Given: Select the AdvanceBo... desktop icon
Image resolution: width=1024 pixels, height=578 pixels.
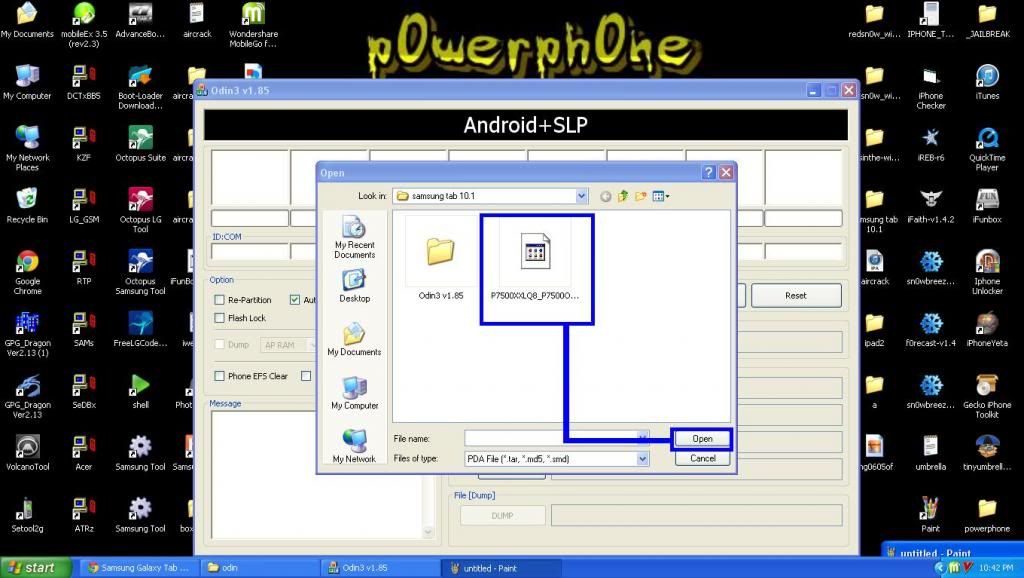Looking at the screenshot, I should click(140, 20).
